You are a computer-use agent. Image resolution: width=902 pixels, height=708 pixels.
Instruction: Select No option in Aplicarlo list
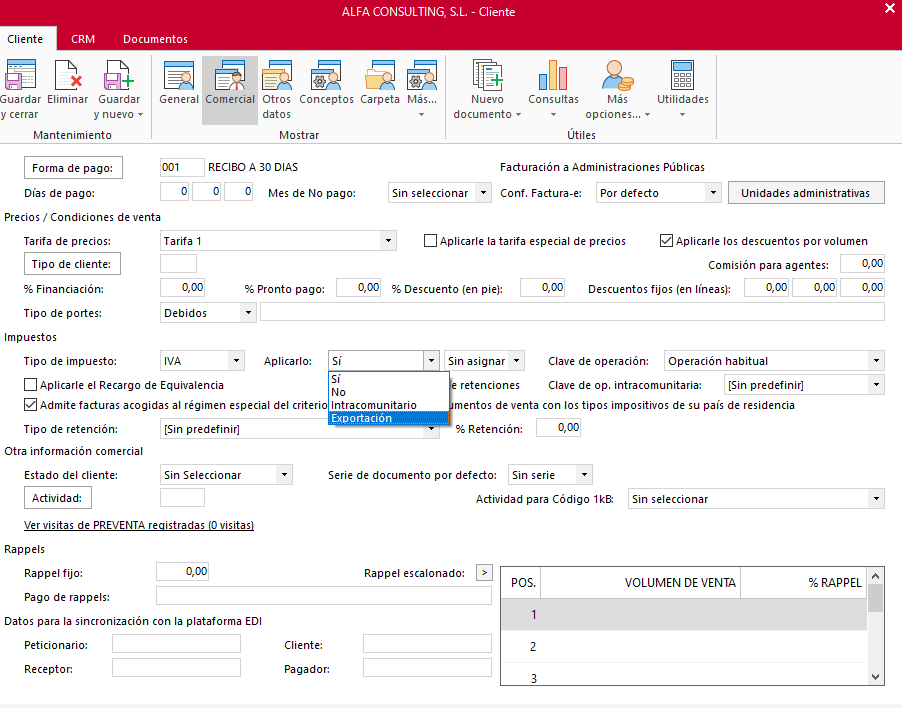click(x=388, y=392)
